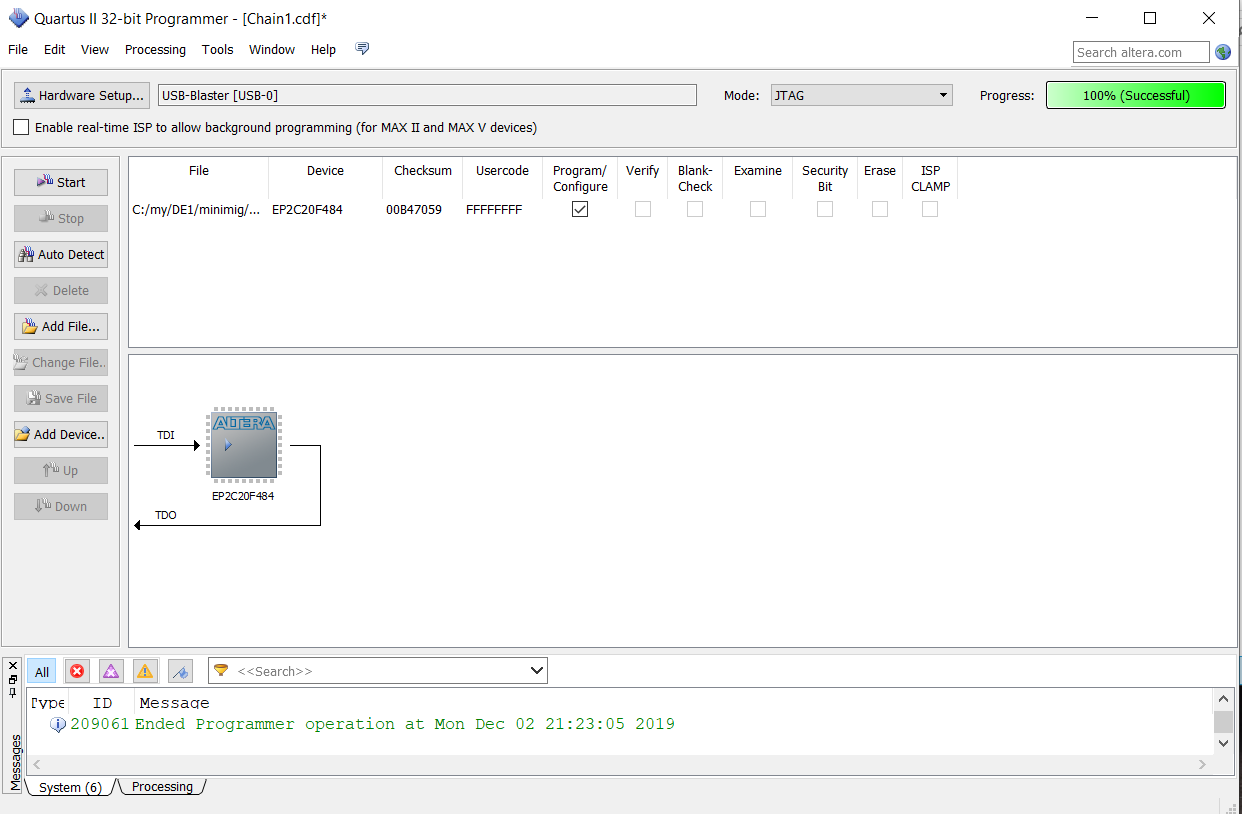
Task: Select the Ended Programmer operation message
Action: coord(405,724)
